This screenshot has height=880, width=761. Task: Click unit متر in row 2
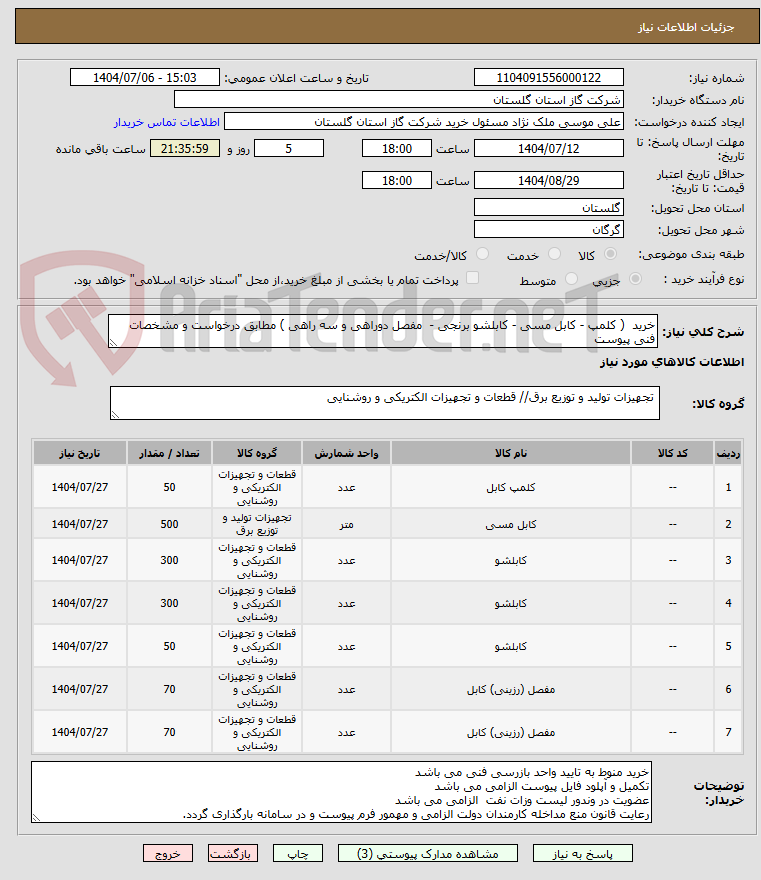[x=346, y=524]
